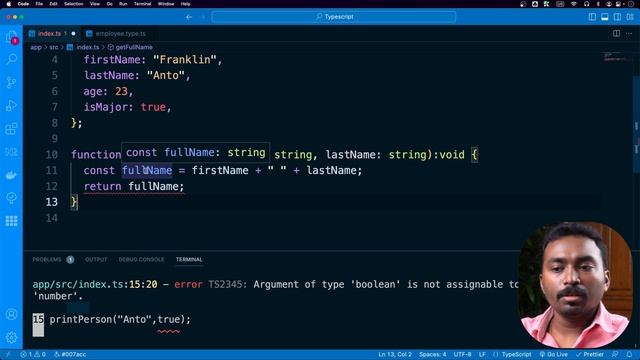The width and height of the screenshot is (640, 360).
Task: Open the editor more actions ellipsis
Action: tap(629, 33)
